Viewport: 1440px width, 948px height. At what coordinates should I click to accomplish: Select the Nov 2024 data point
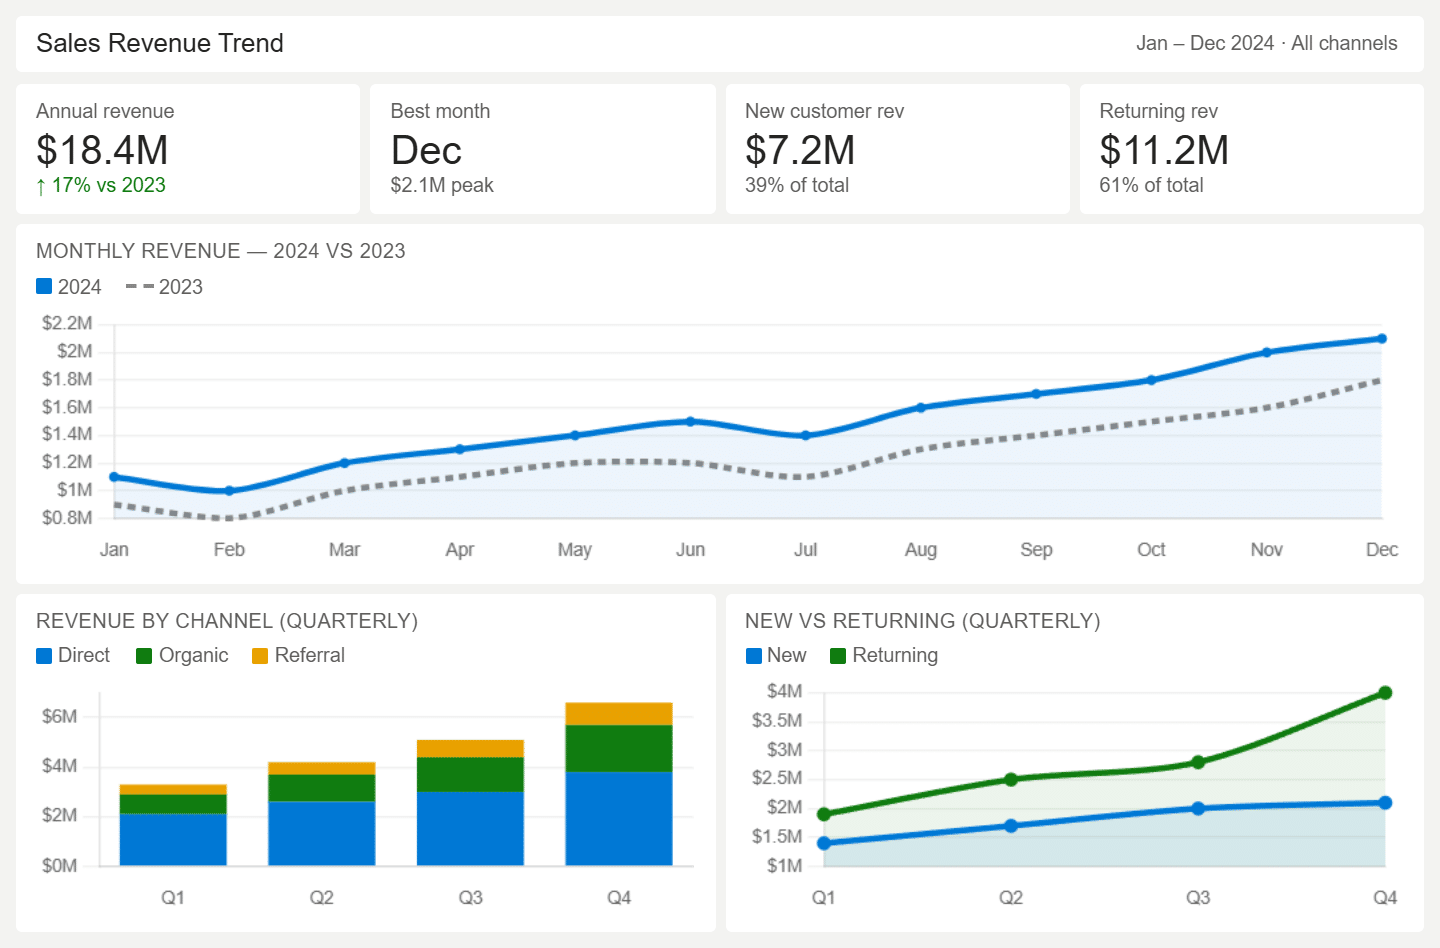(x=1267, y=352)
